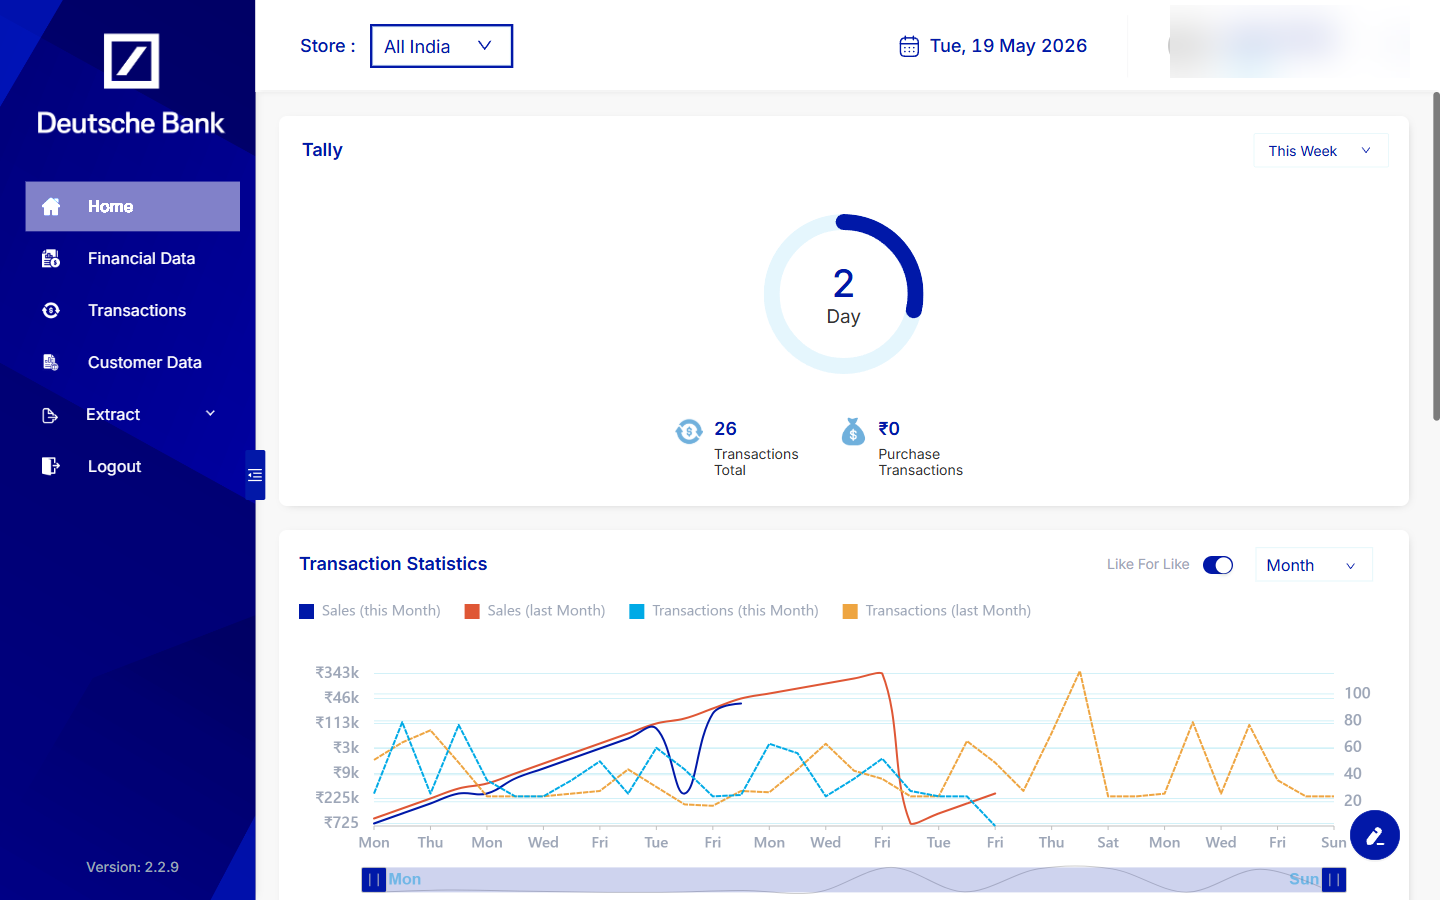This screenshot has width=1440, height=900.
Task: Click the Purchase Transactions money bag icon
Action: (x=853, y=431)
